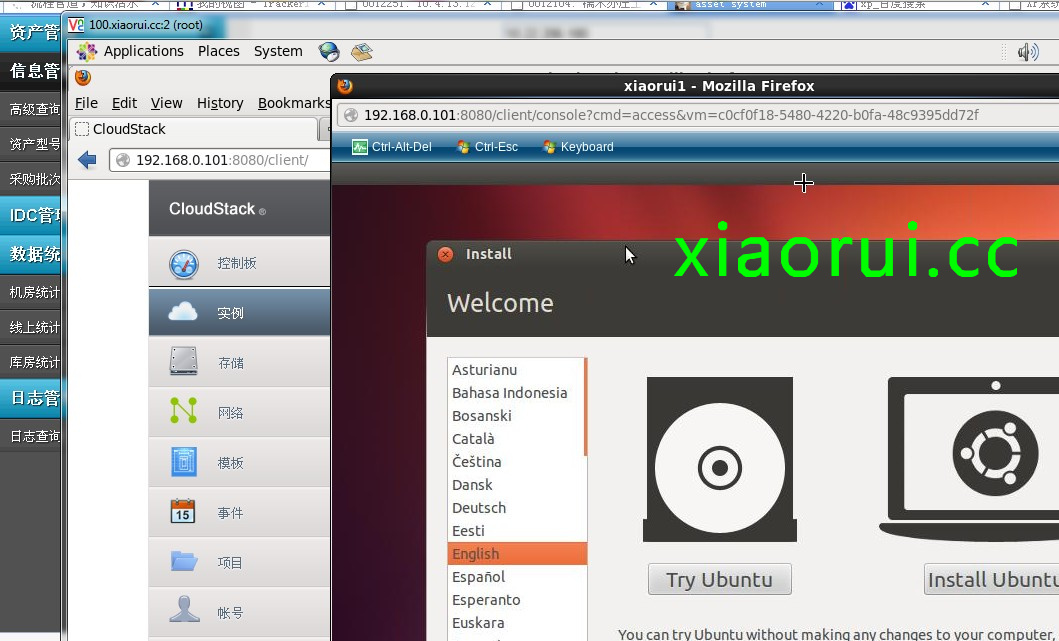Expand the 数据统计 sidebar section
The height and width of the screenshot is (641, 1059).
pos(30,254)
